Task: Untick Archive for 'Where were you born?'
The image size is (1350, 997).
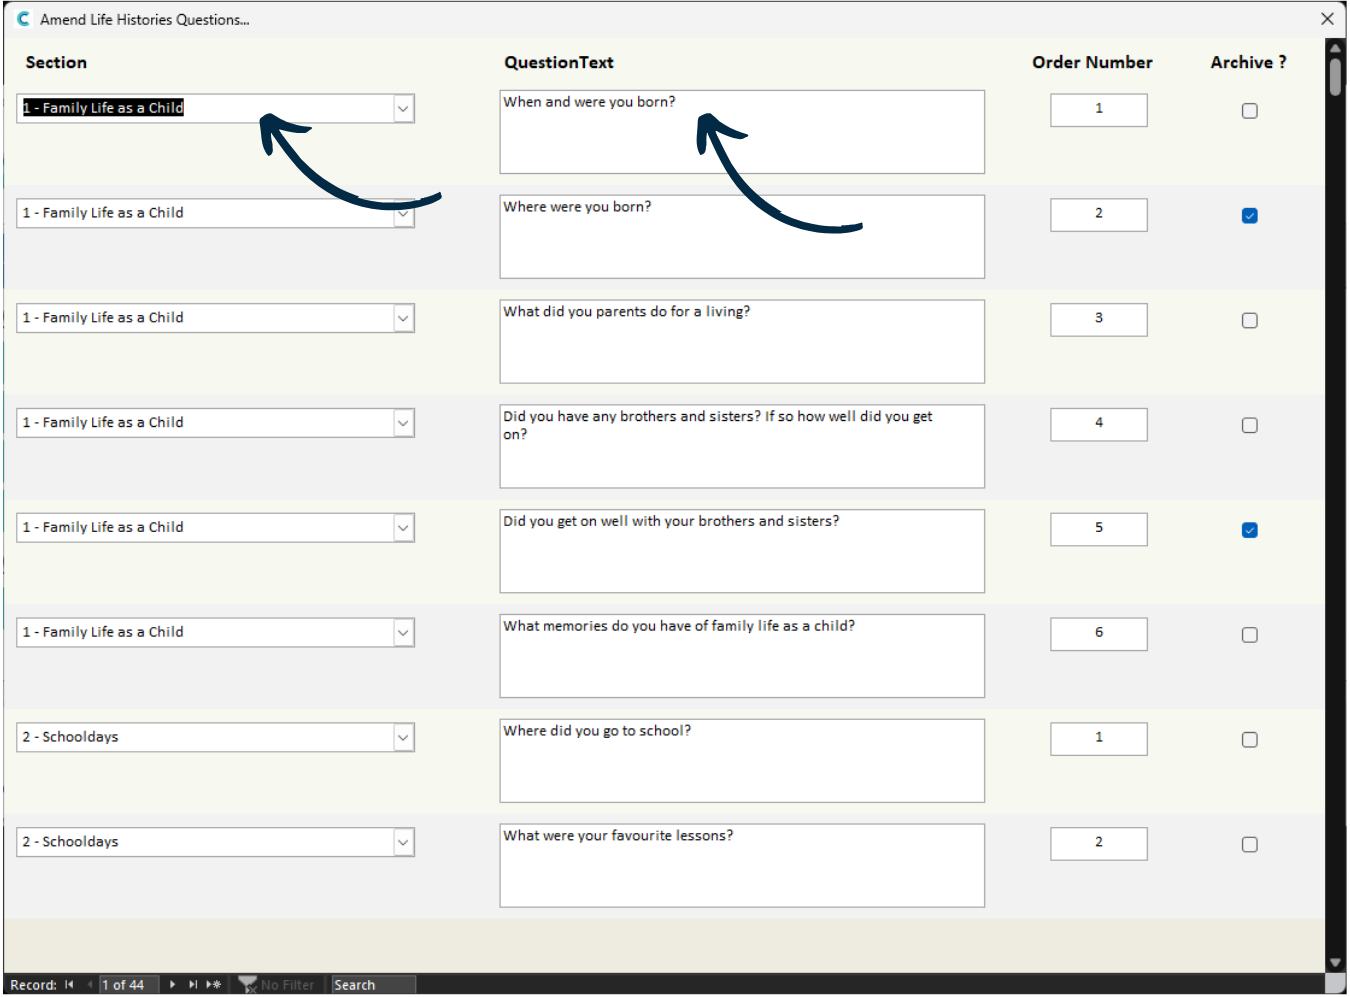Action: tap(1249, 216)
